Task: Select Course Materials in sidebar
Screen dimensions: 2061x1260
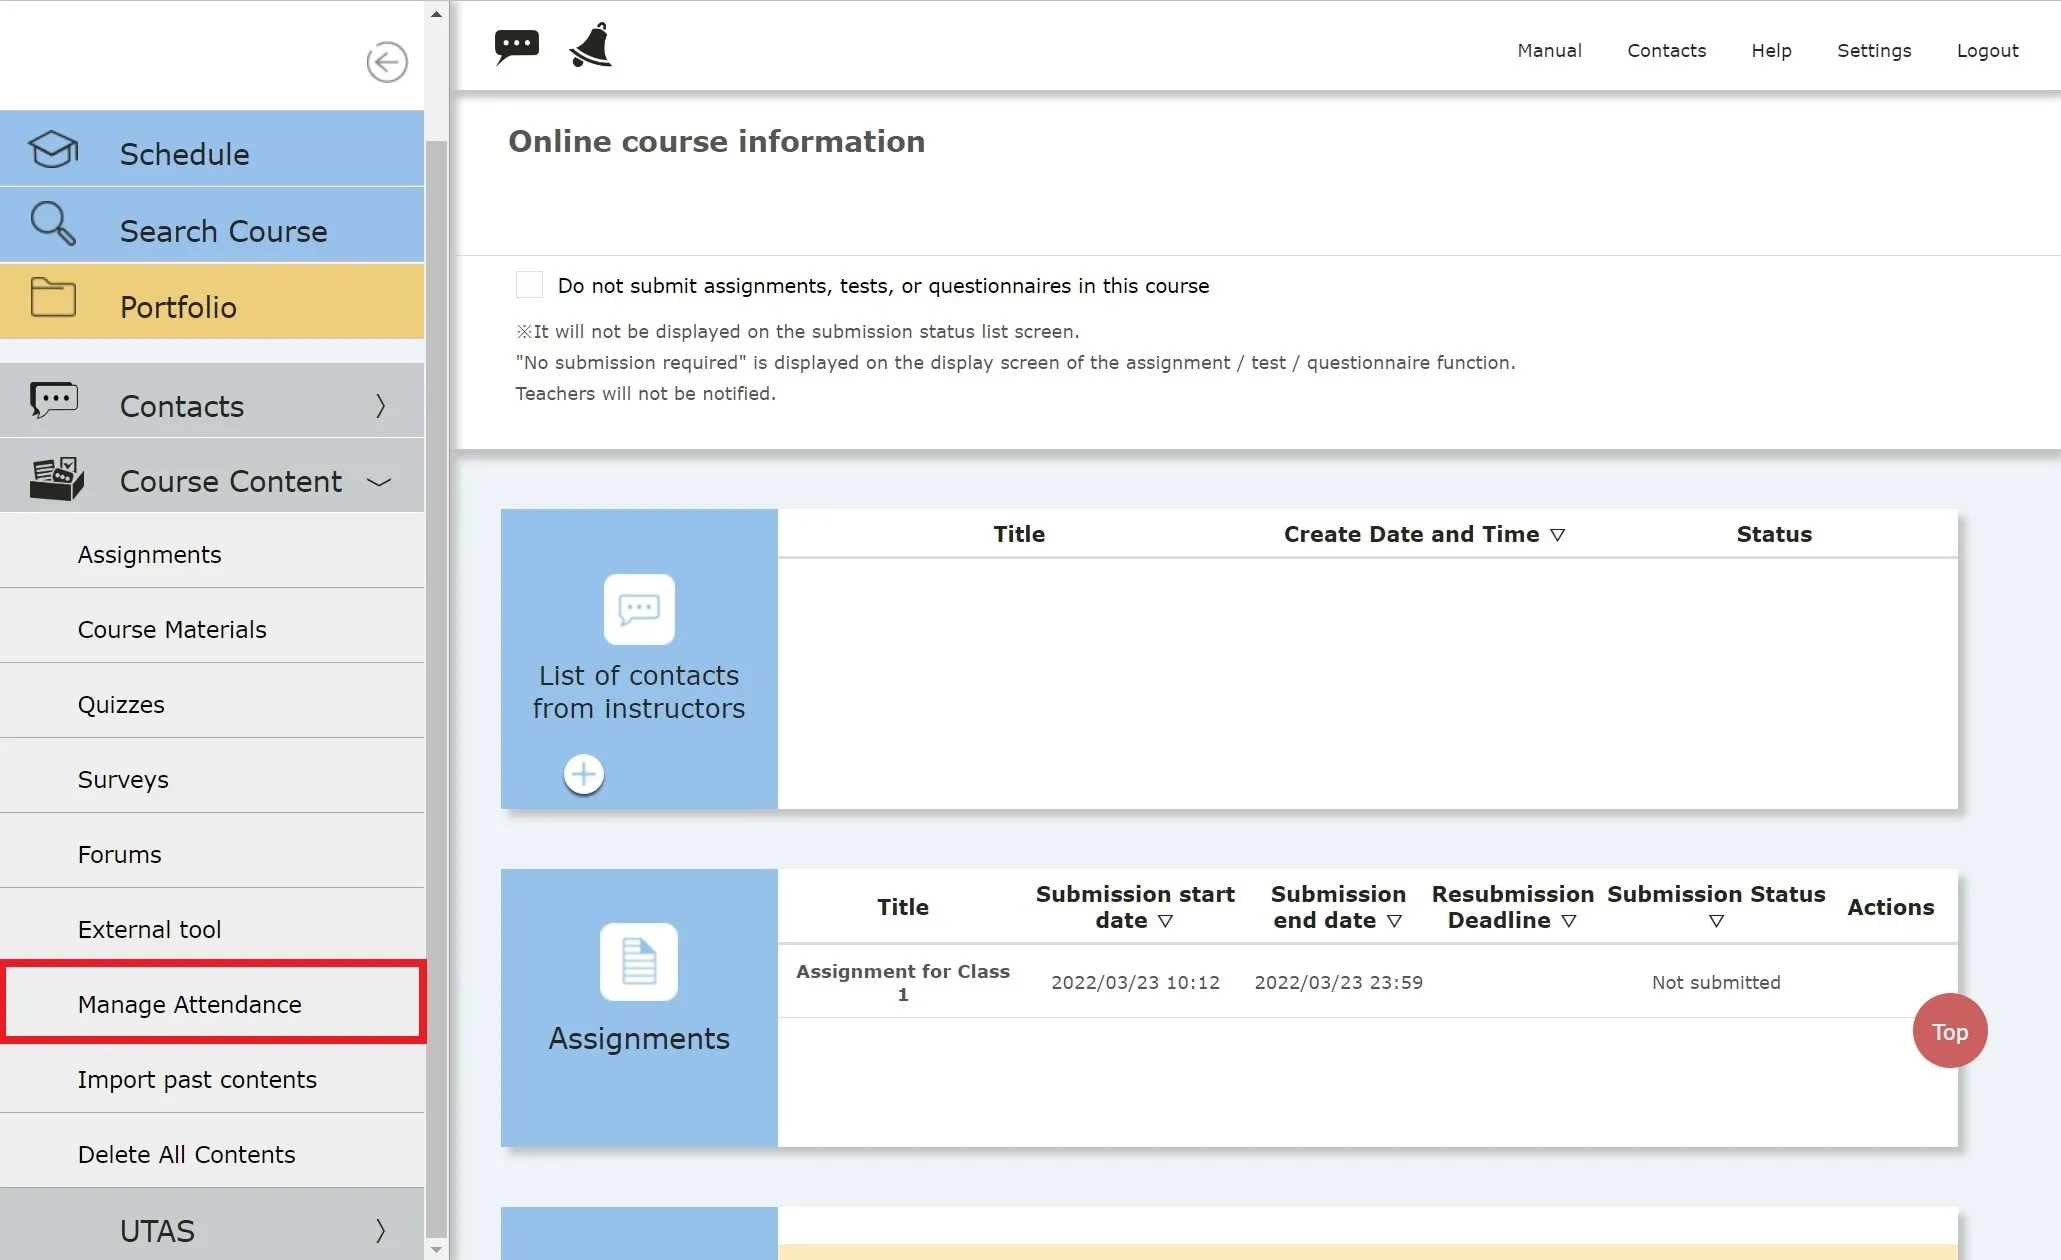Action: point(172,629)
